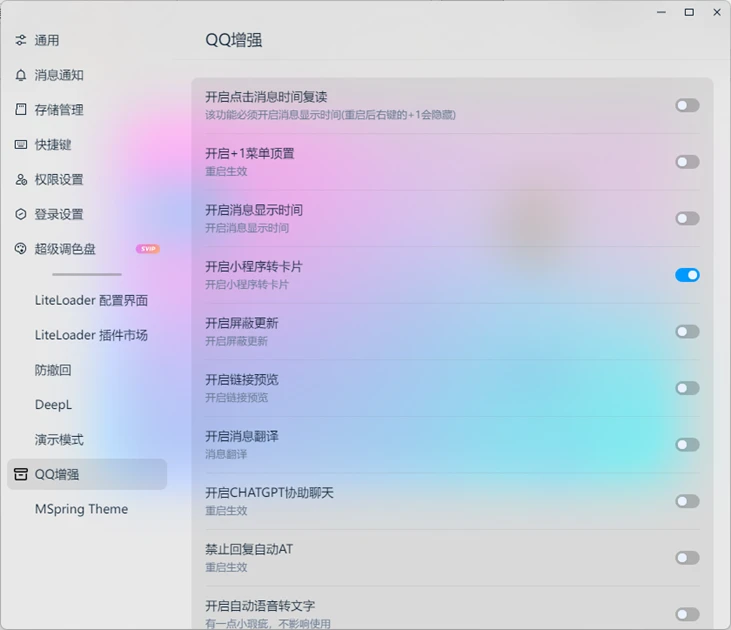Click the 超级调色盘 palette icon
The image size is (731, 630).
click(x=21, y=249)
